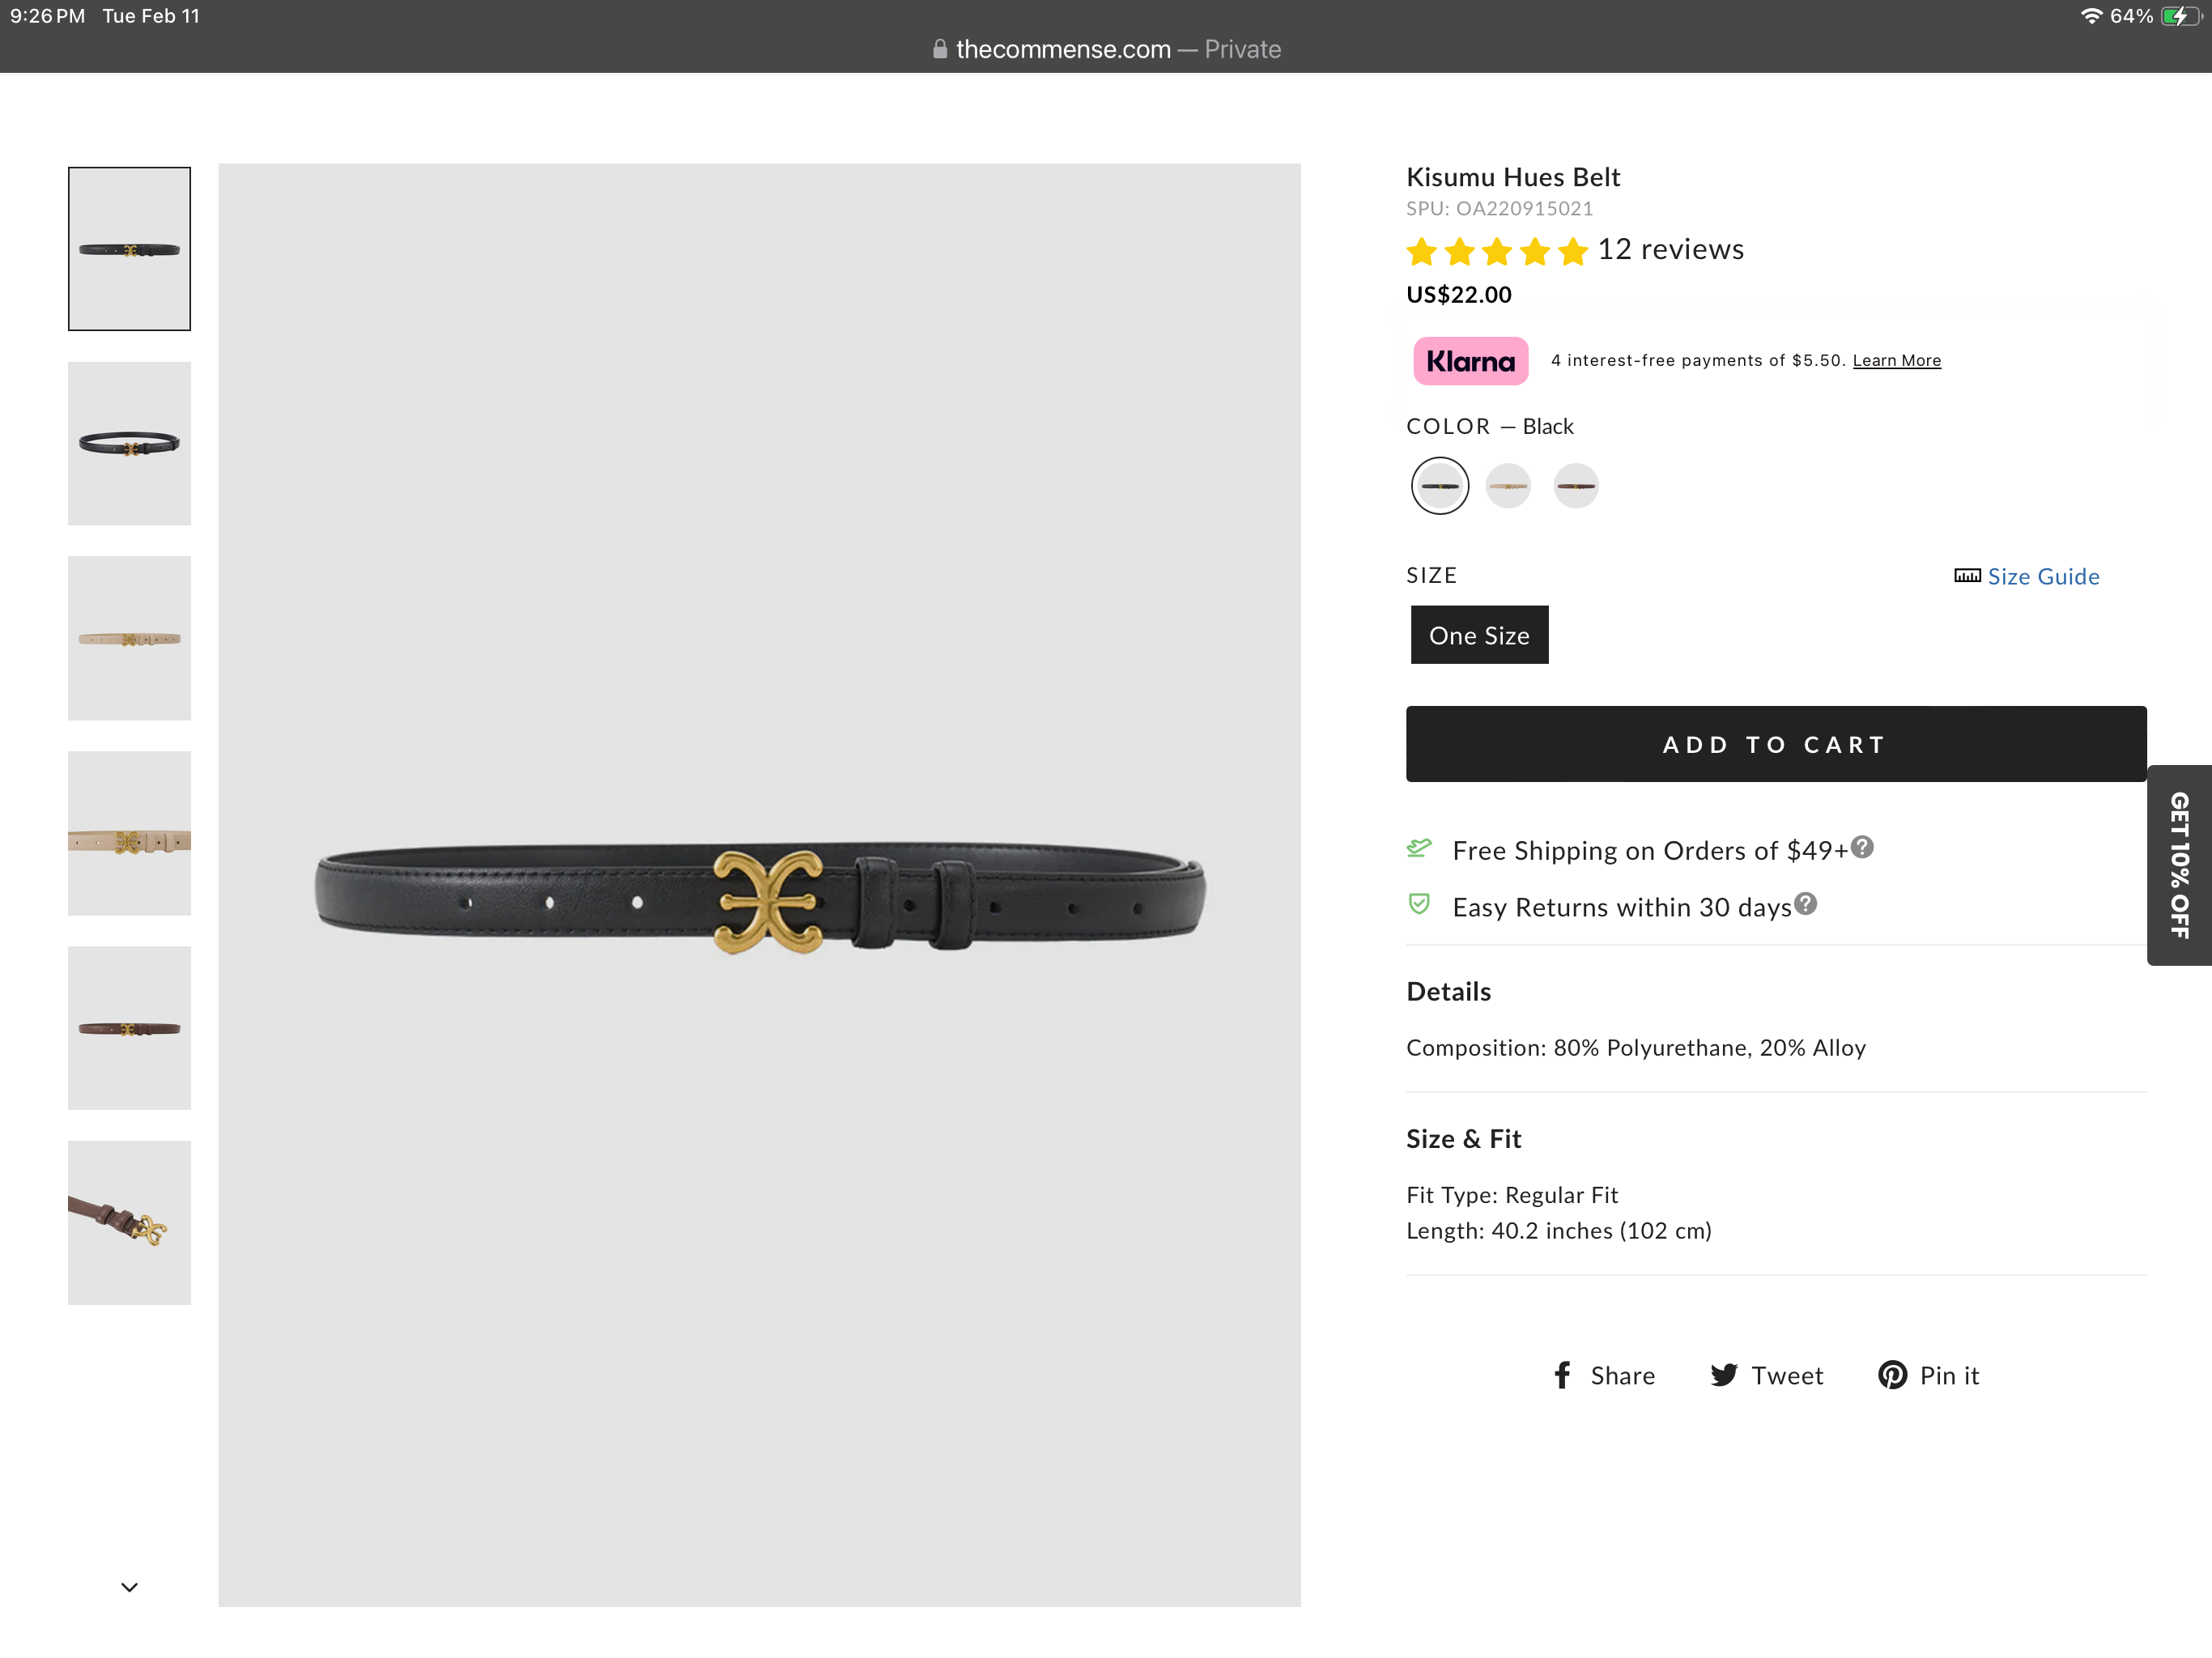The height and width of the screenshot is (1658, 2212).
Task: Click the ADD TO CART button
Action: click(x=1775, y=744)
